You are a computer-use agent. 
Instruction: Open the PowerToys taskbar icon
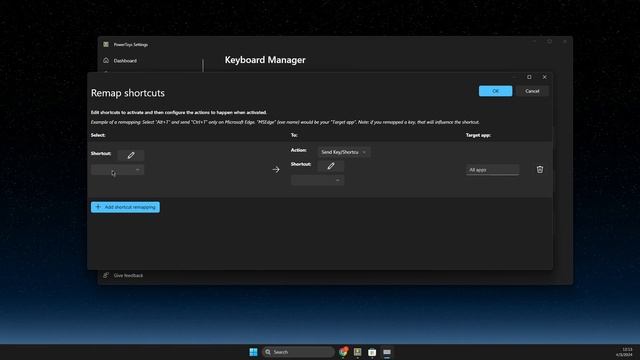[358, 352]
